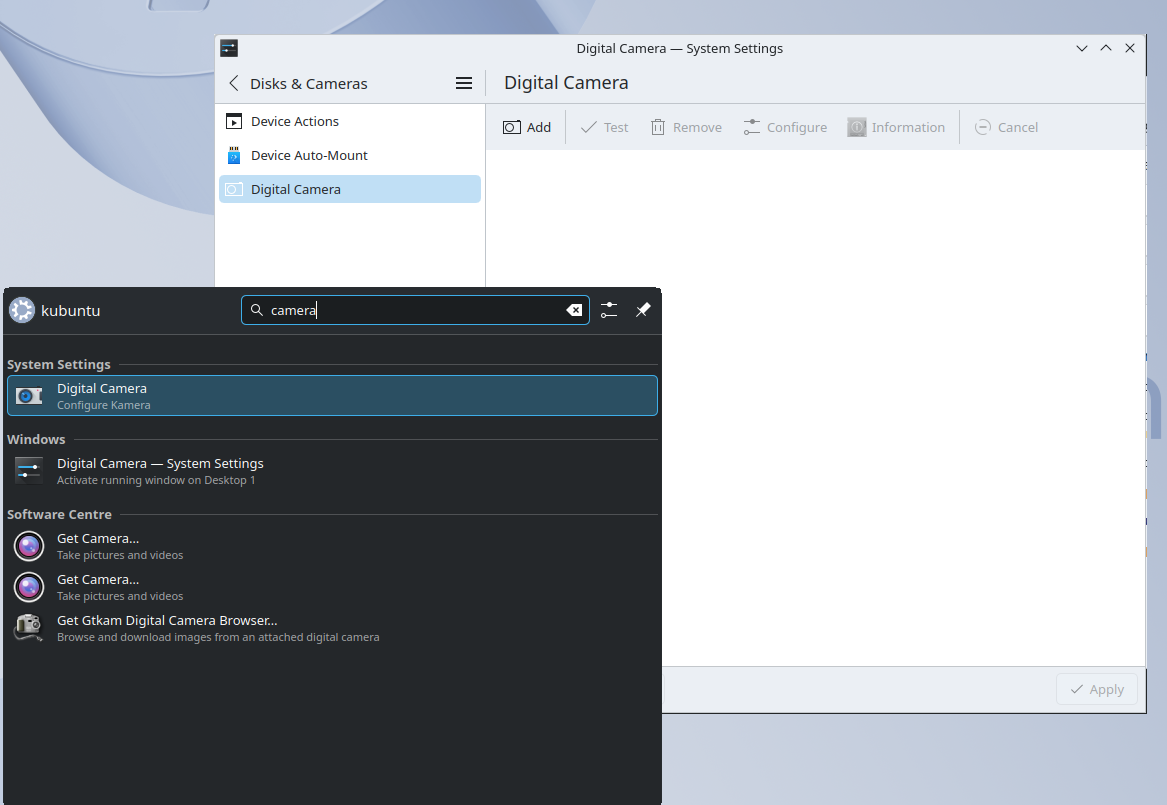Select Device Auto-Mount in the sidebar
1167x805 pixels.
point(350,155)
